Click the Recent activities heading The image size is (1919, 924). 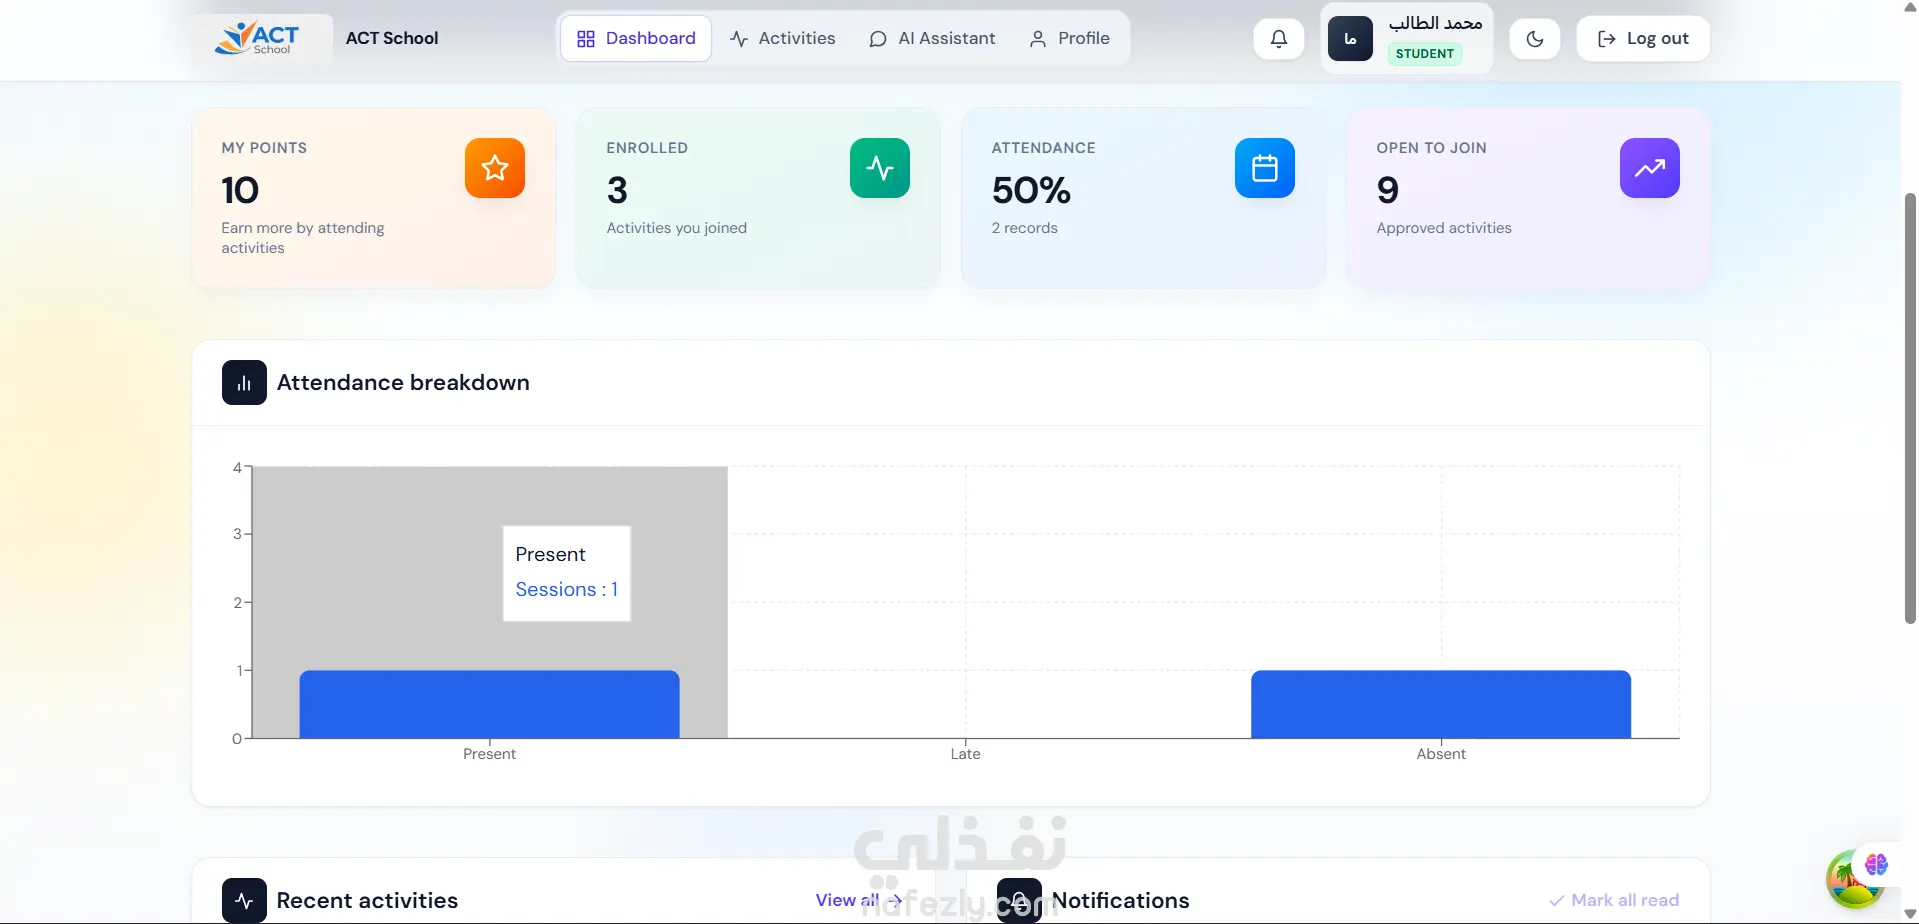click(x=367, y=900)
